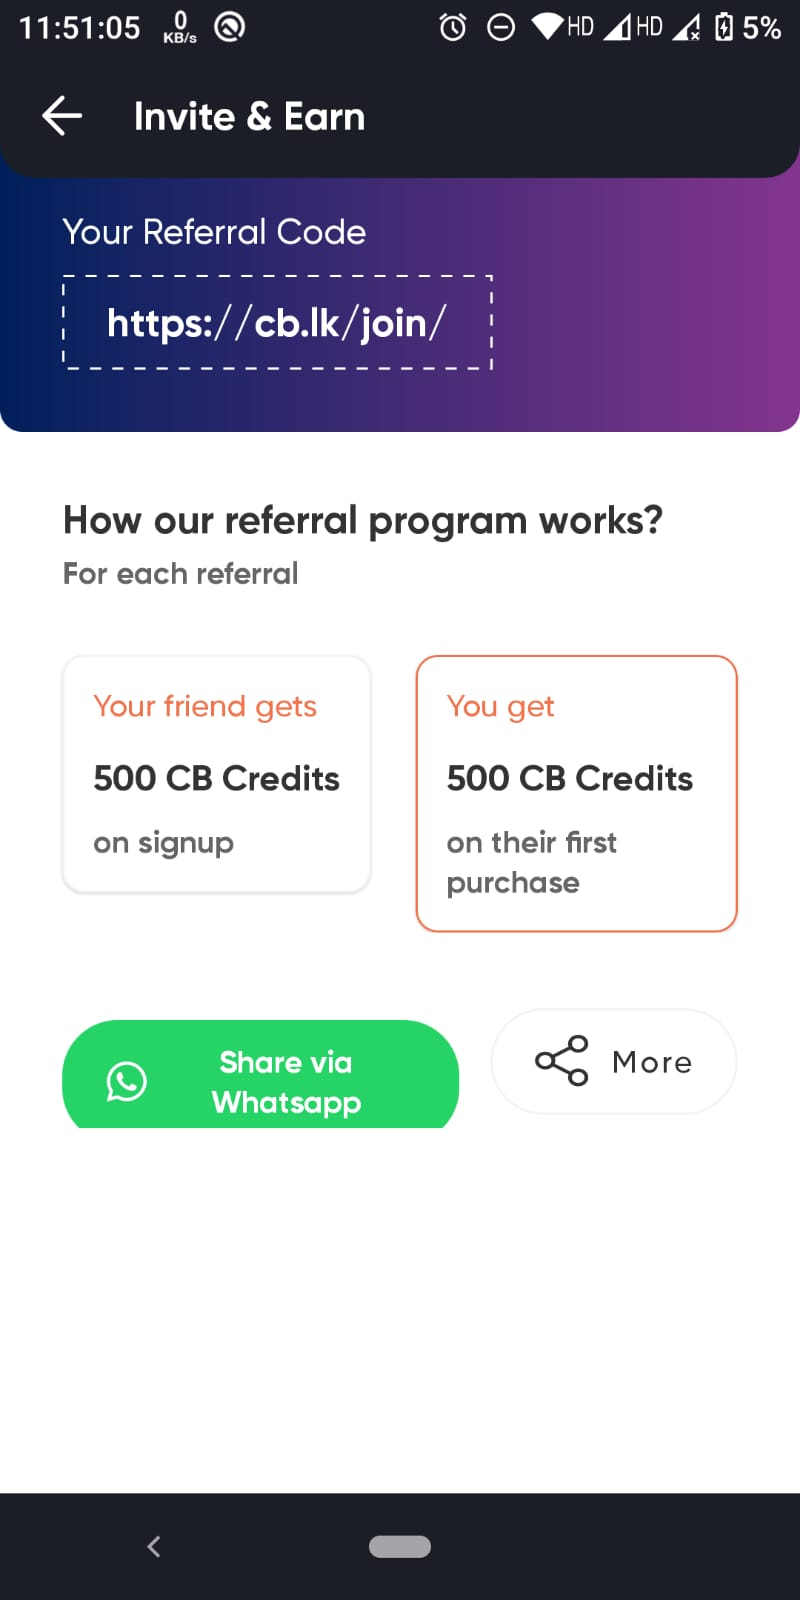Tap the 'Your Referral Code' label
Screen dimensions: 800x1600
pyautogui.click(x=214, y=232)
